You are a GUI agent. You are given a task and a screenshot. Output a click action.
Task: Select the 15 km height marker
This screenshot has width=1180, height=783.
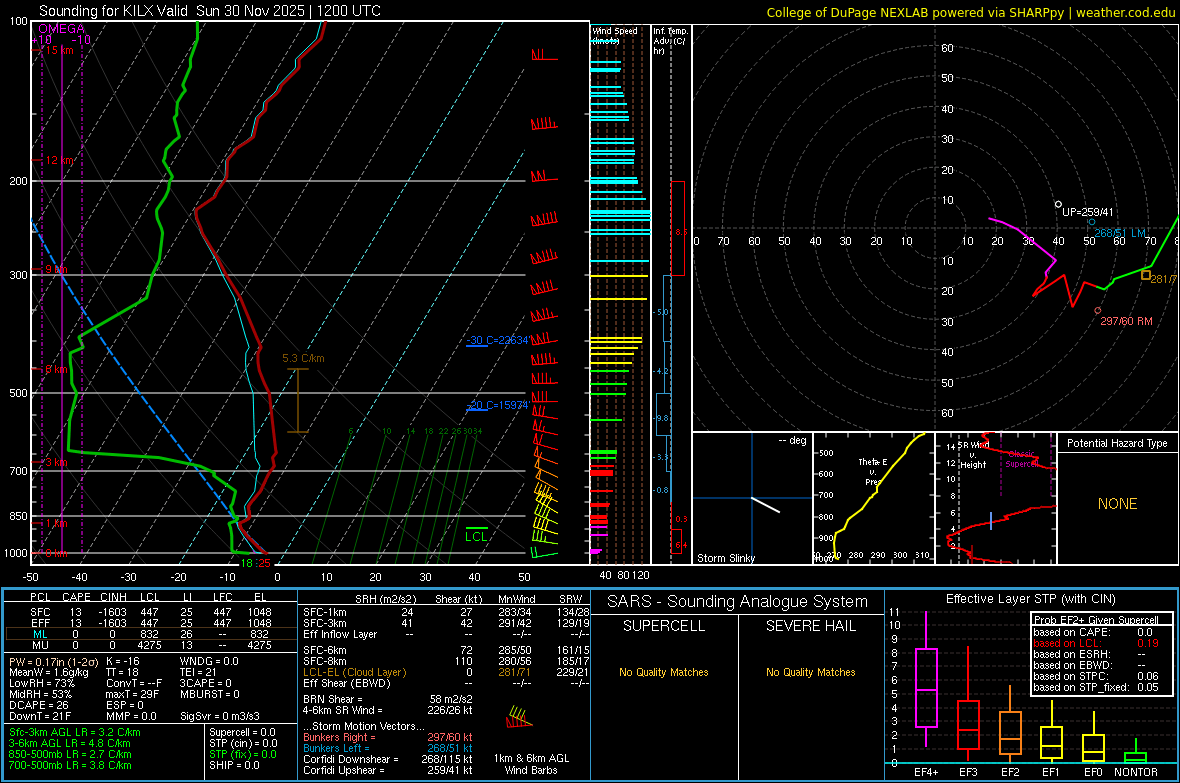(59, 50)
